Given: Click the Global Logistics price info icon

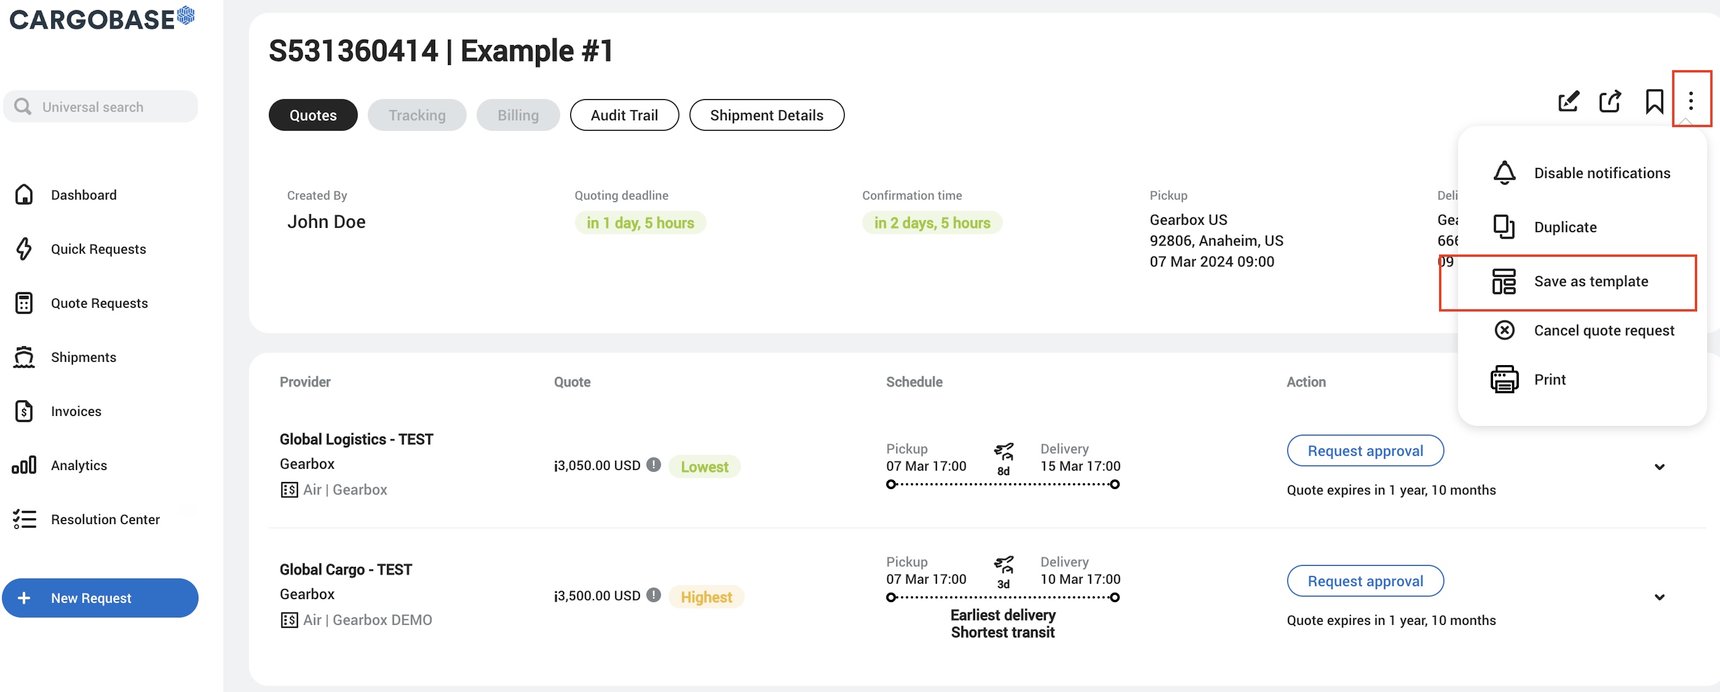Looking at the screenshot, I should click(x=654, y=465).
